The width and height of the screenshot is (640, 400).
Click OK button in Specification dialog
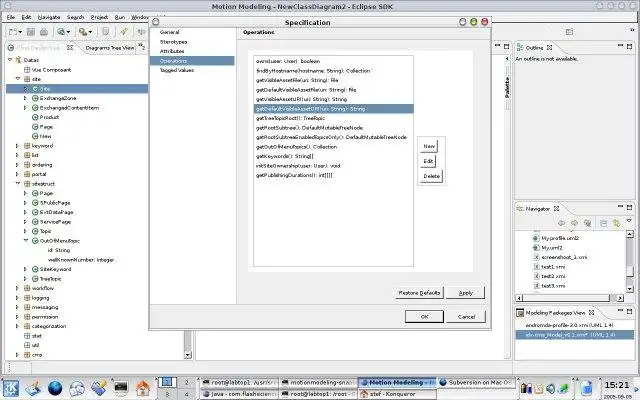pyautogui.click(x=424, y=317)
